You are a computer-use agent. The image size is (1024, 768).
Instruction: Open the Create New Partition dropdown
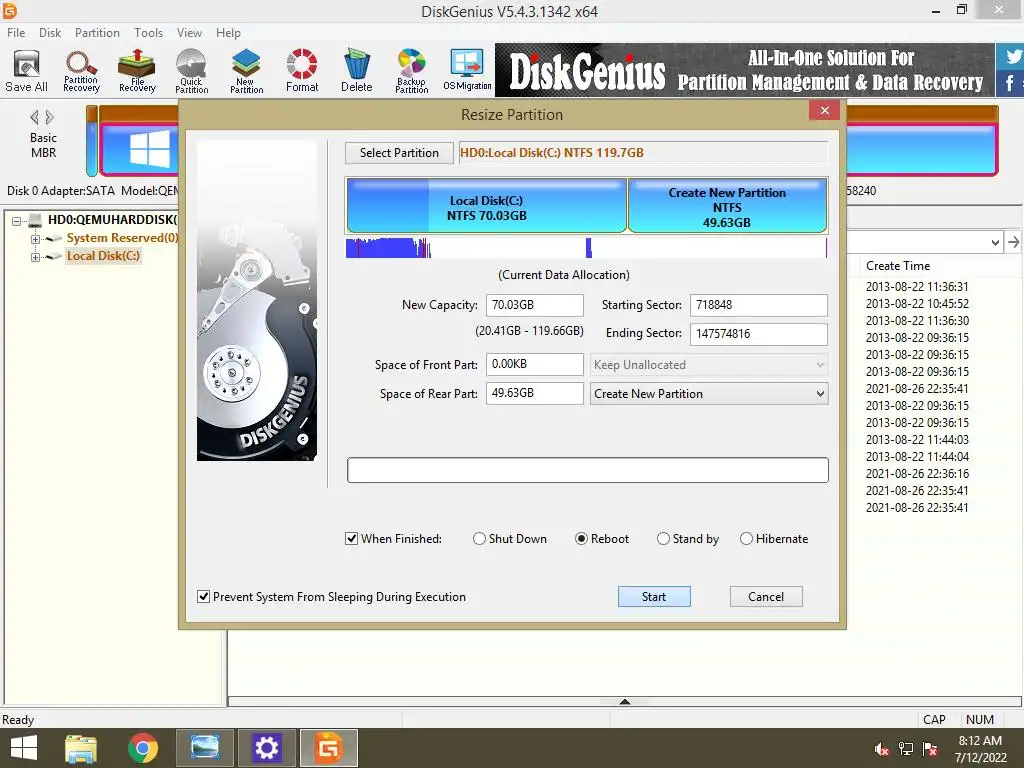[x=709, y=394]
